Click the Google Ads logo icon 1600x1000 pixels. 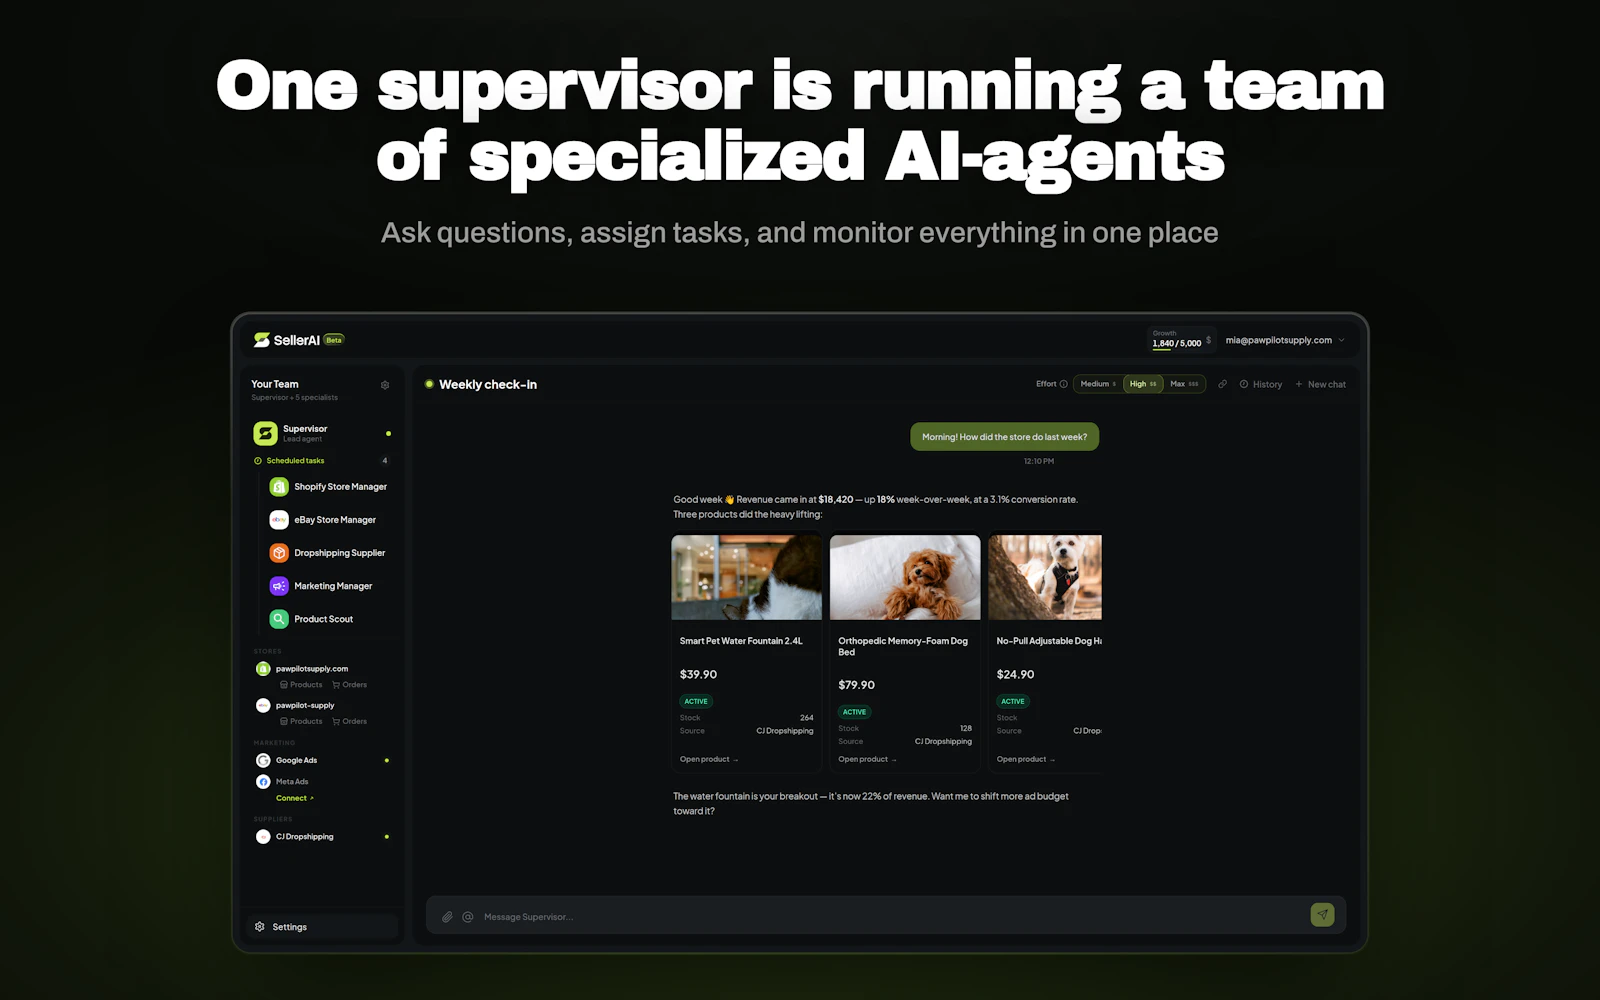[263, 760]
